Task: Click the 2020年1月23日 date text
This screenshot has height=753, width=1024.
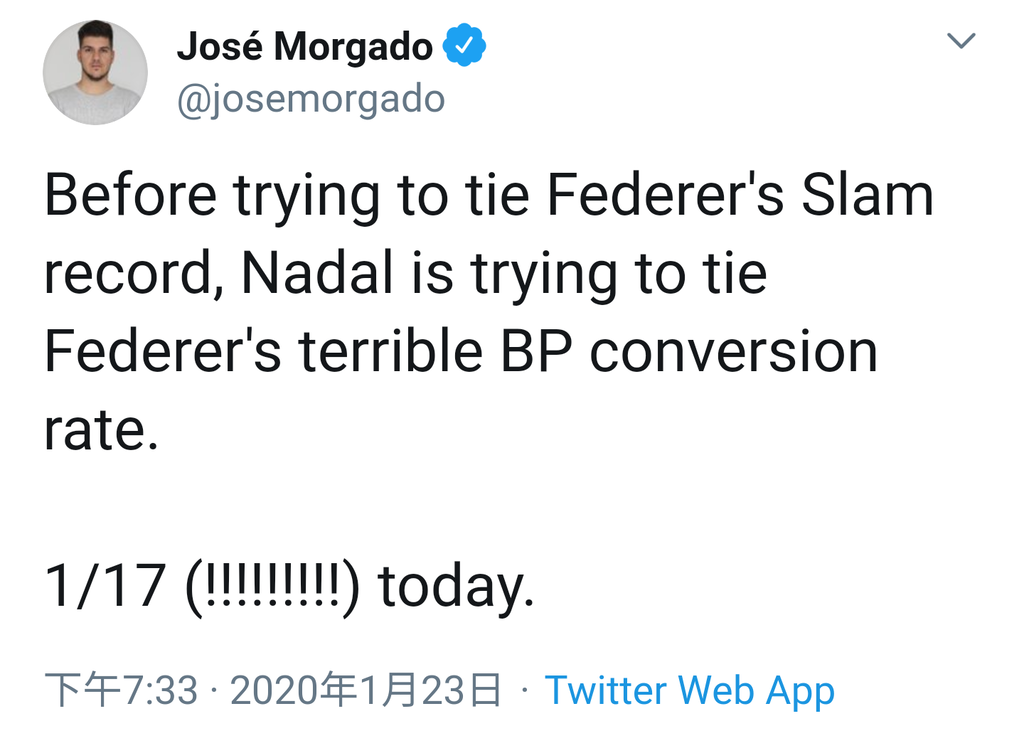Action: click(366, 690)
